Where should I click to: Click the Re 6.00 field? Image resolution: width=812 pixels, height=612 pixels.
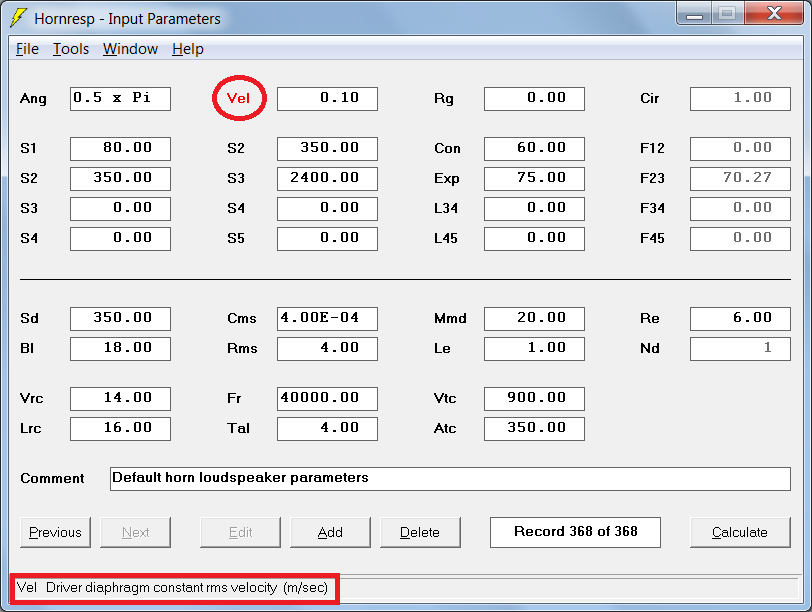tap(740, 318)
